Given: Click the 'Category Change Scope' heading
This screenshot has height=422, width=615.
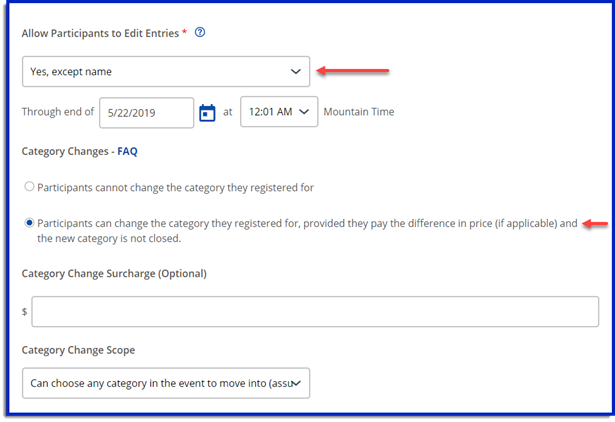Looking at the screenshot, I should click(x=78, y=350).
